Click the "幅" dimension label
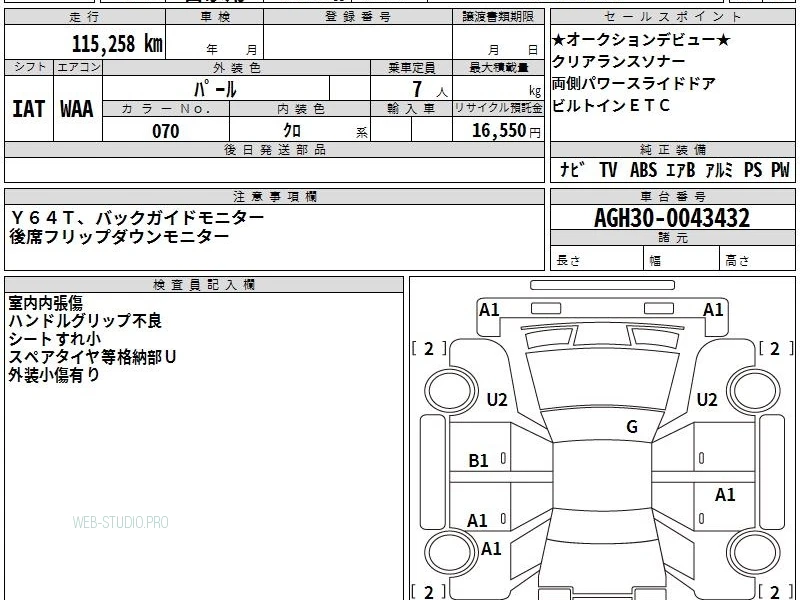This screenshot has width=800, height=600. click(655, 261)
